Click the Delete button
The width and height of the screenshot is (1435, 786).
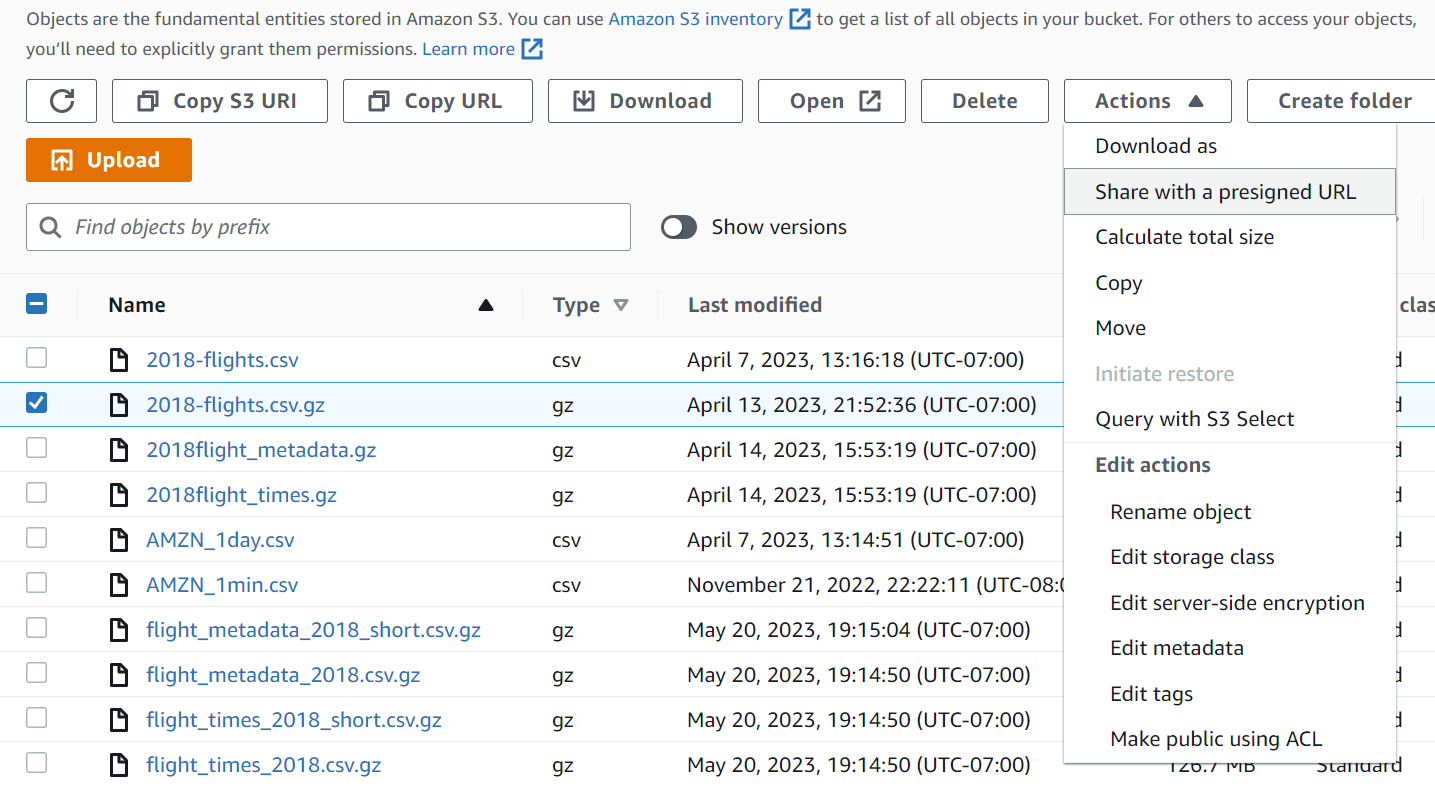(x=984, y=100)
